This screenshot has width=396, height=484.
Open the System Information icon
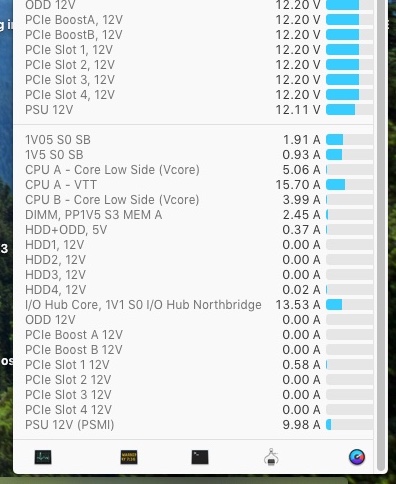tap(271, 457)
